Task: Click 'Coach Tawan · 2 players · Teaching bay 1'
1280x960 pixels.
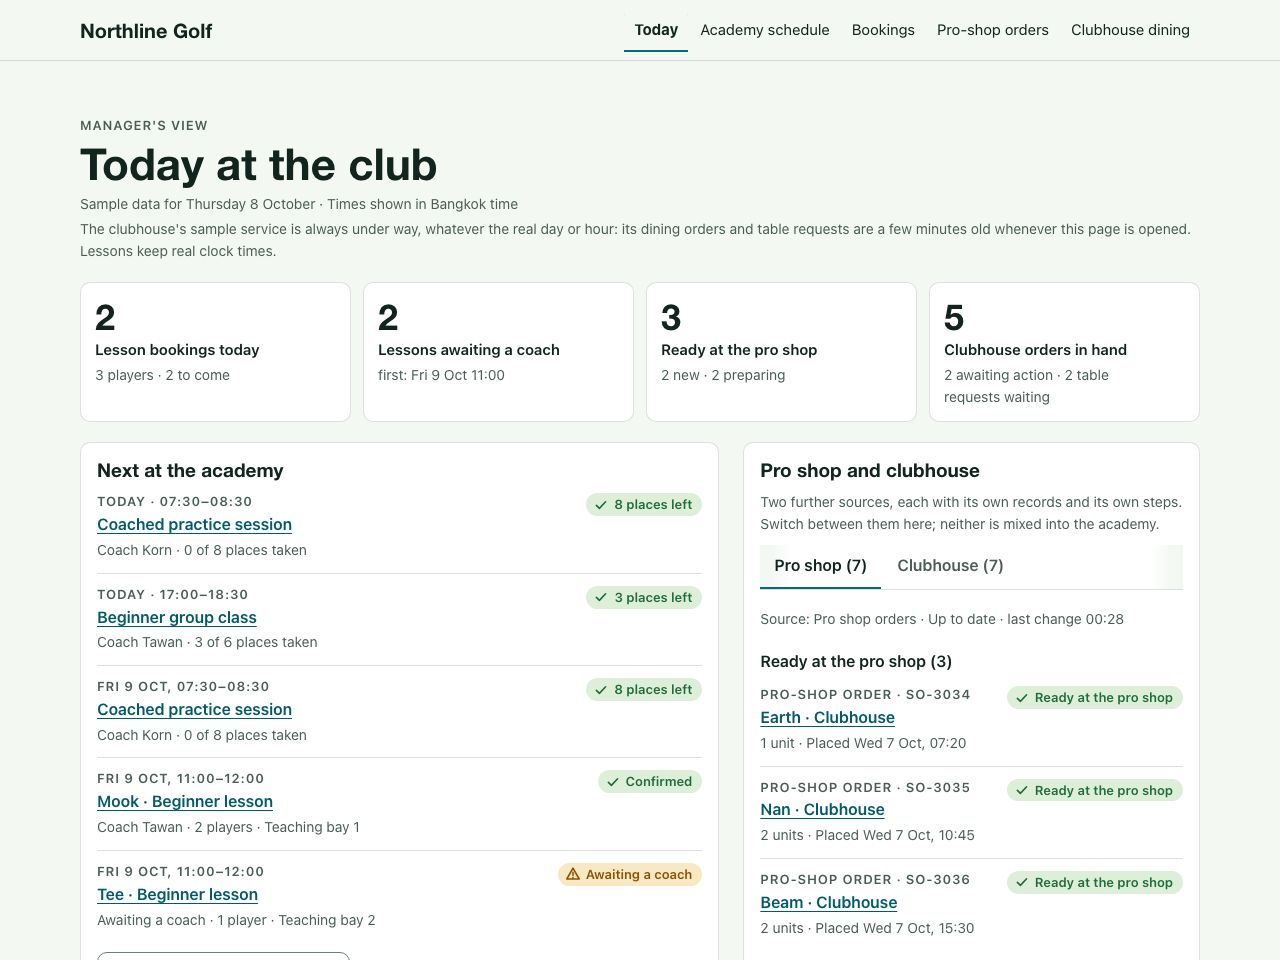Action: point(228,828)
